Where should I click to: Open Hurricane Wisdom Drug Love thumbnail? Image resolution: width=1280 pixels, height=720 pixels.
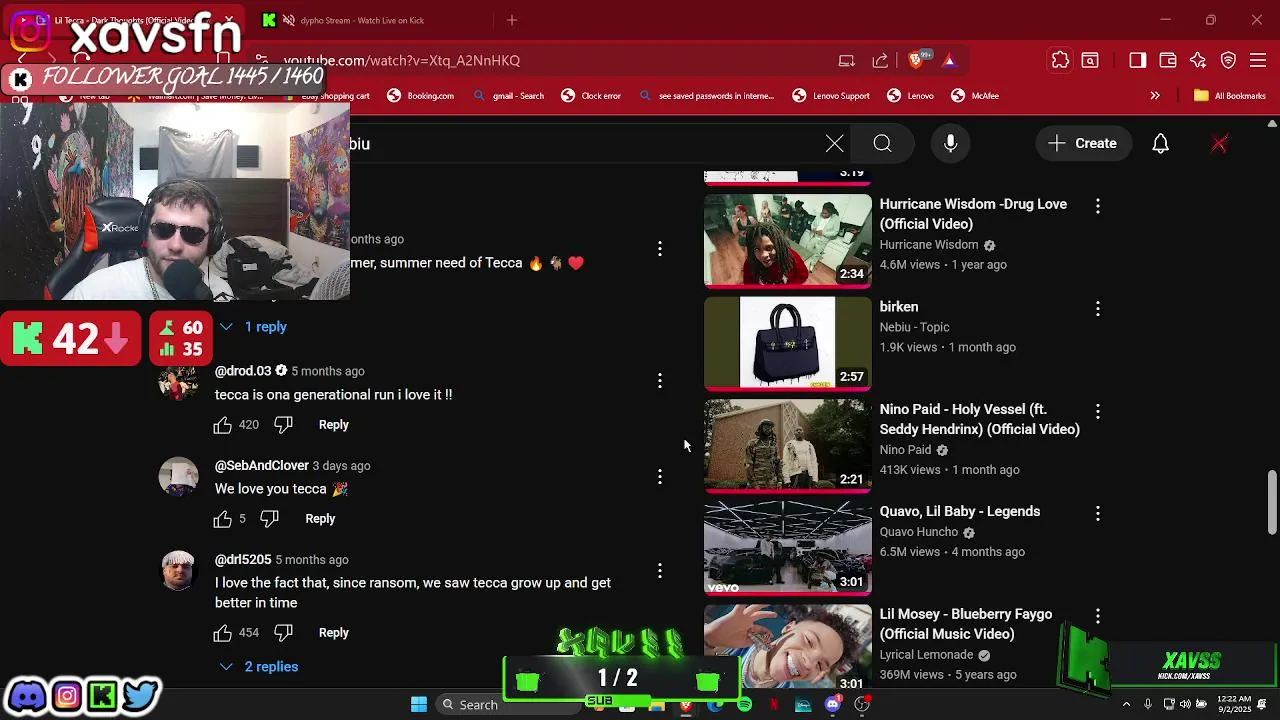[788, 240]
